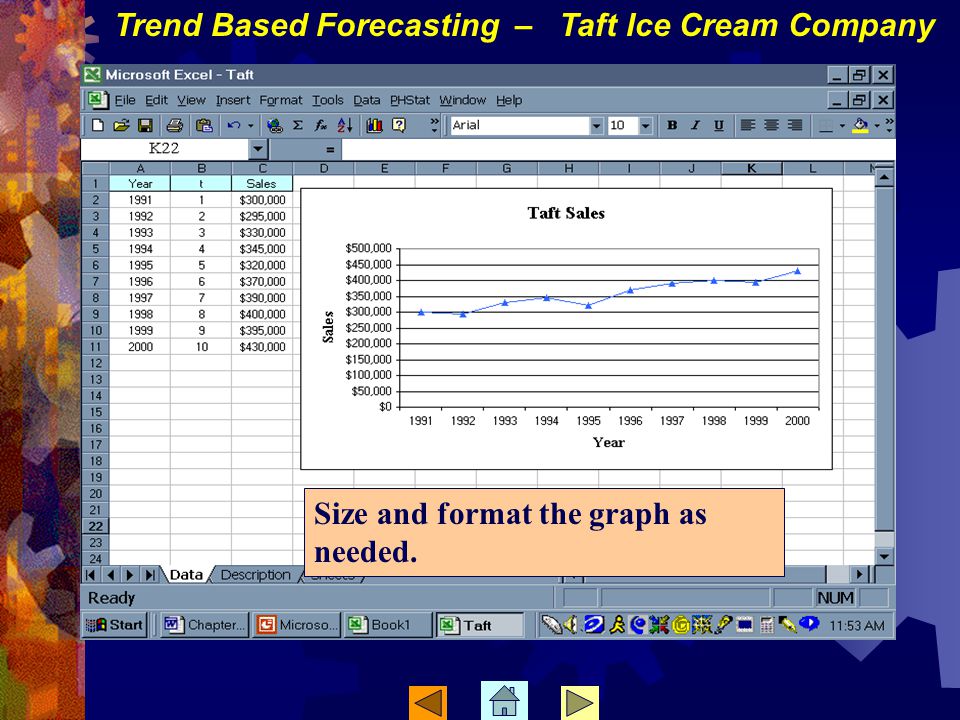
Task: Click the home slide button
Action: click(504, 700)
